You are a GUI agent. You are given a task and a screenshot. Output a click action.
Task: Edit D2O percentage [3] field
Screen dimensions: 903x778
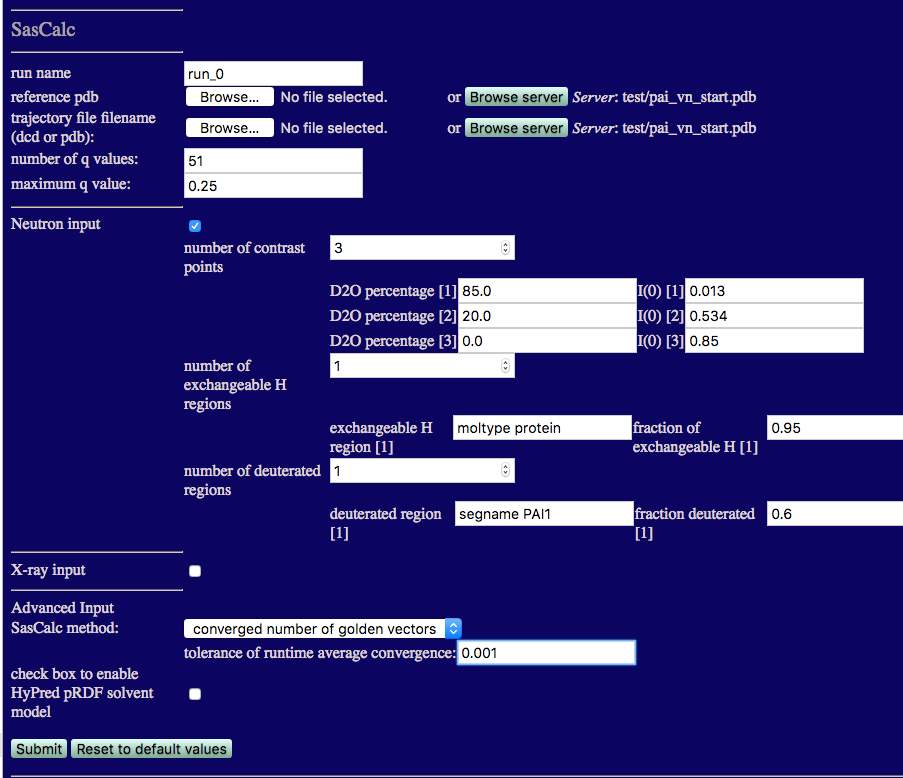pyautogui.click(x=547, y=341)
